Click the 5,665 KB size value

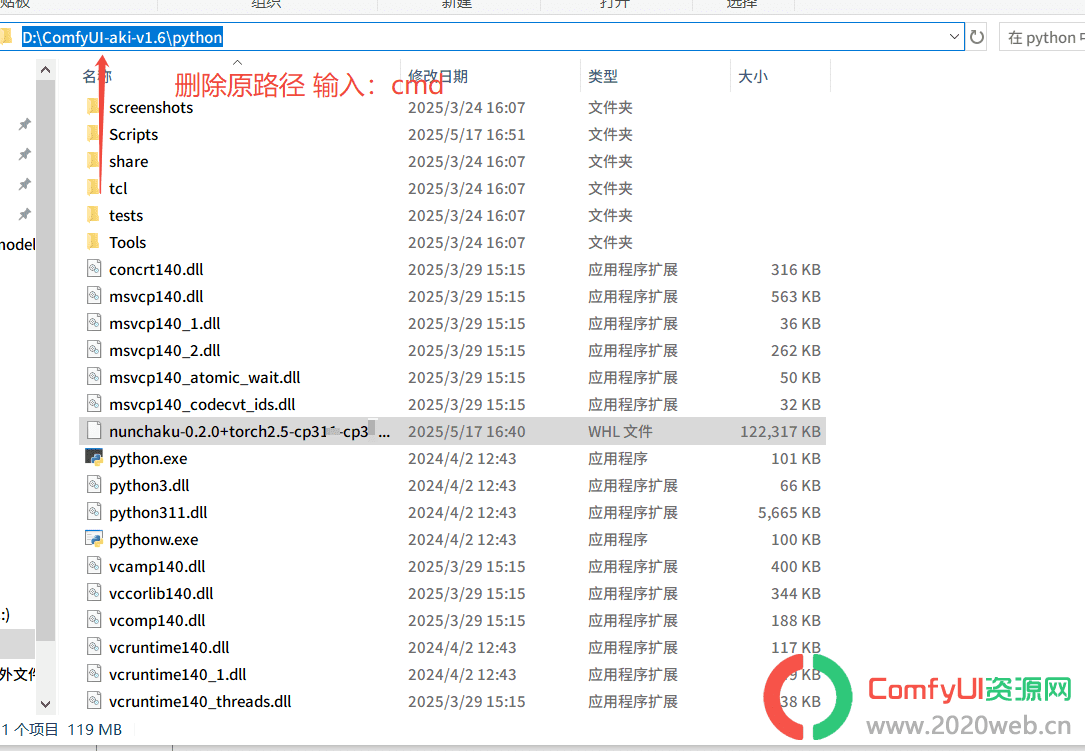point(790,512)
